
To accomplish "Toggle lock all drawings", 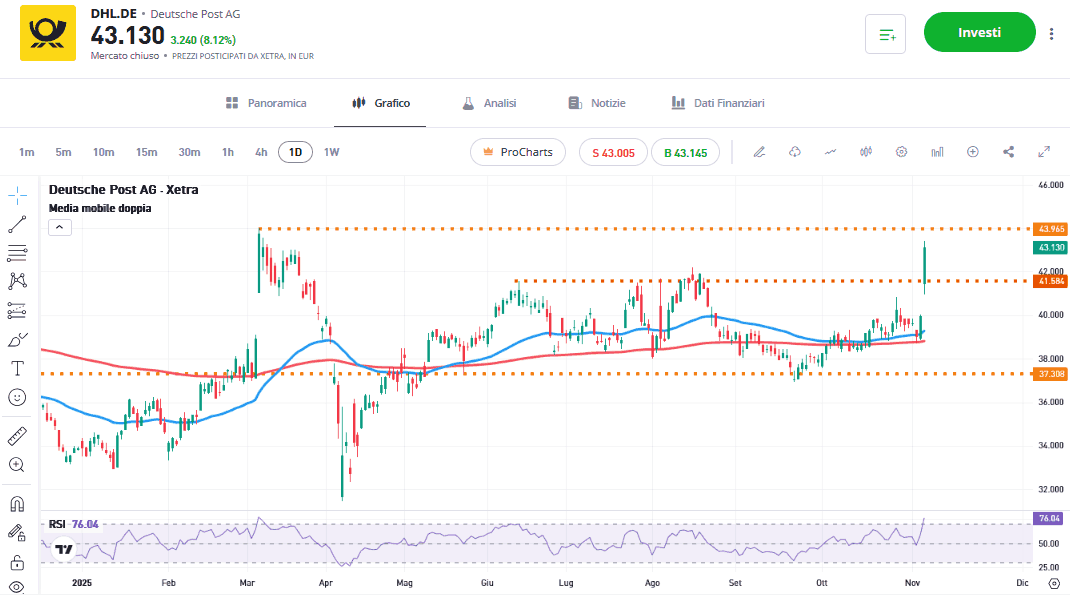I will 17,561.
